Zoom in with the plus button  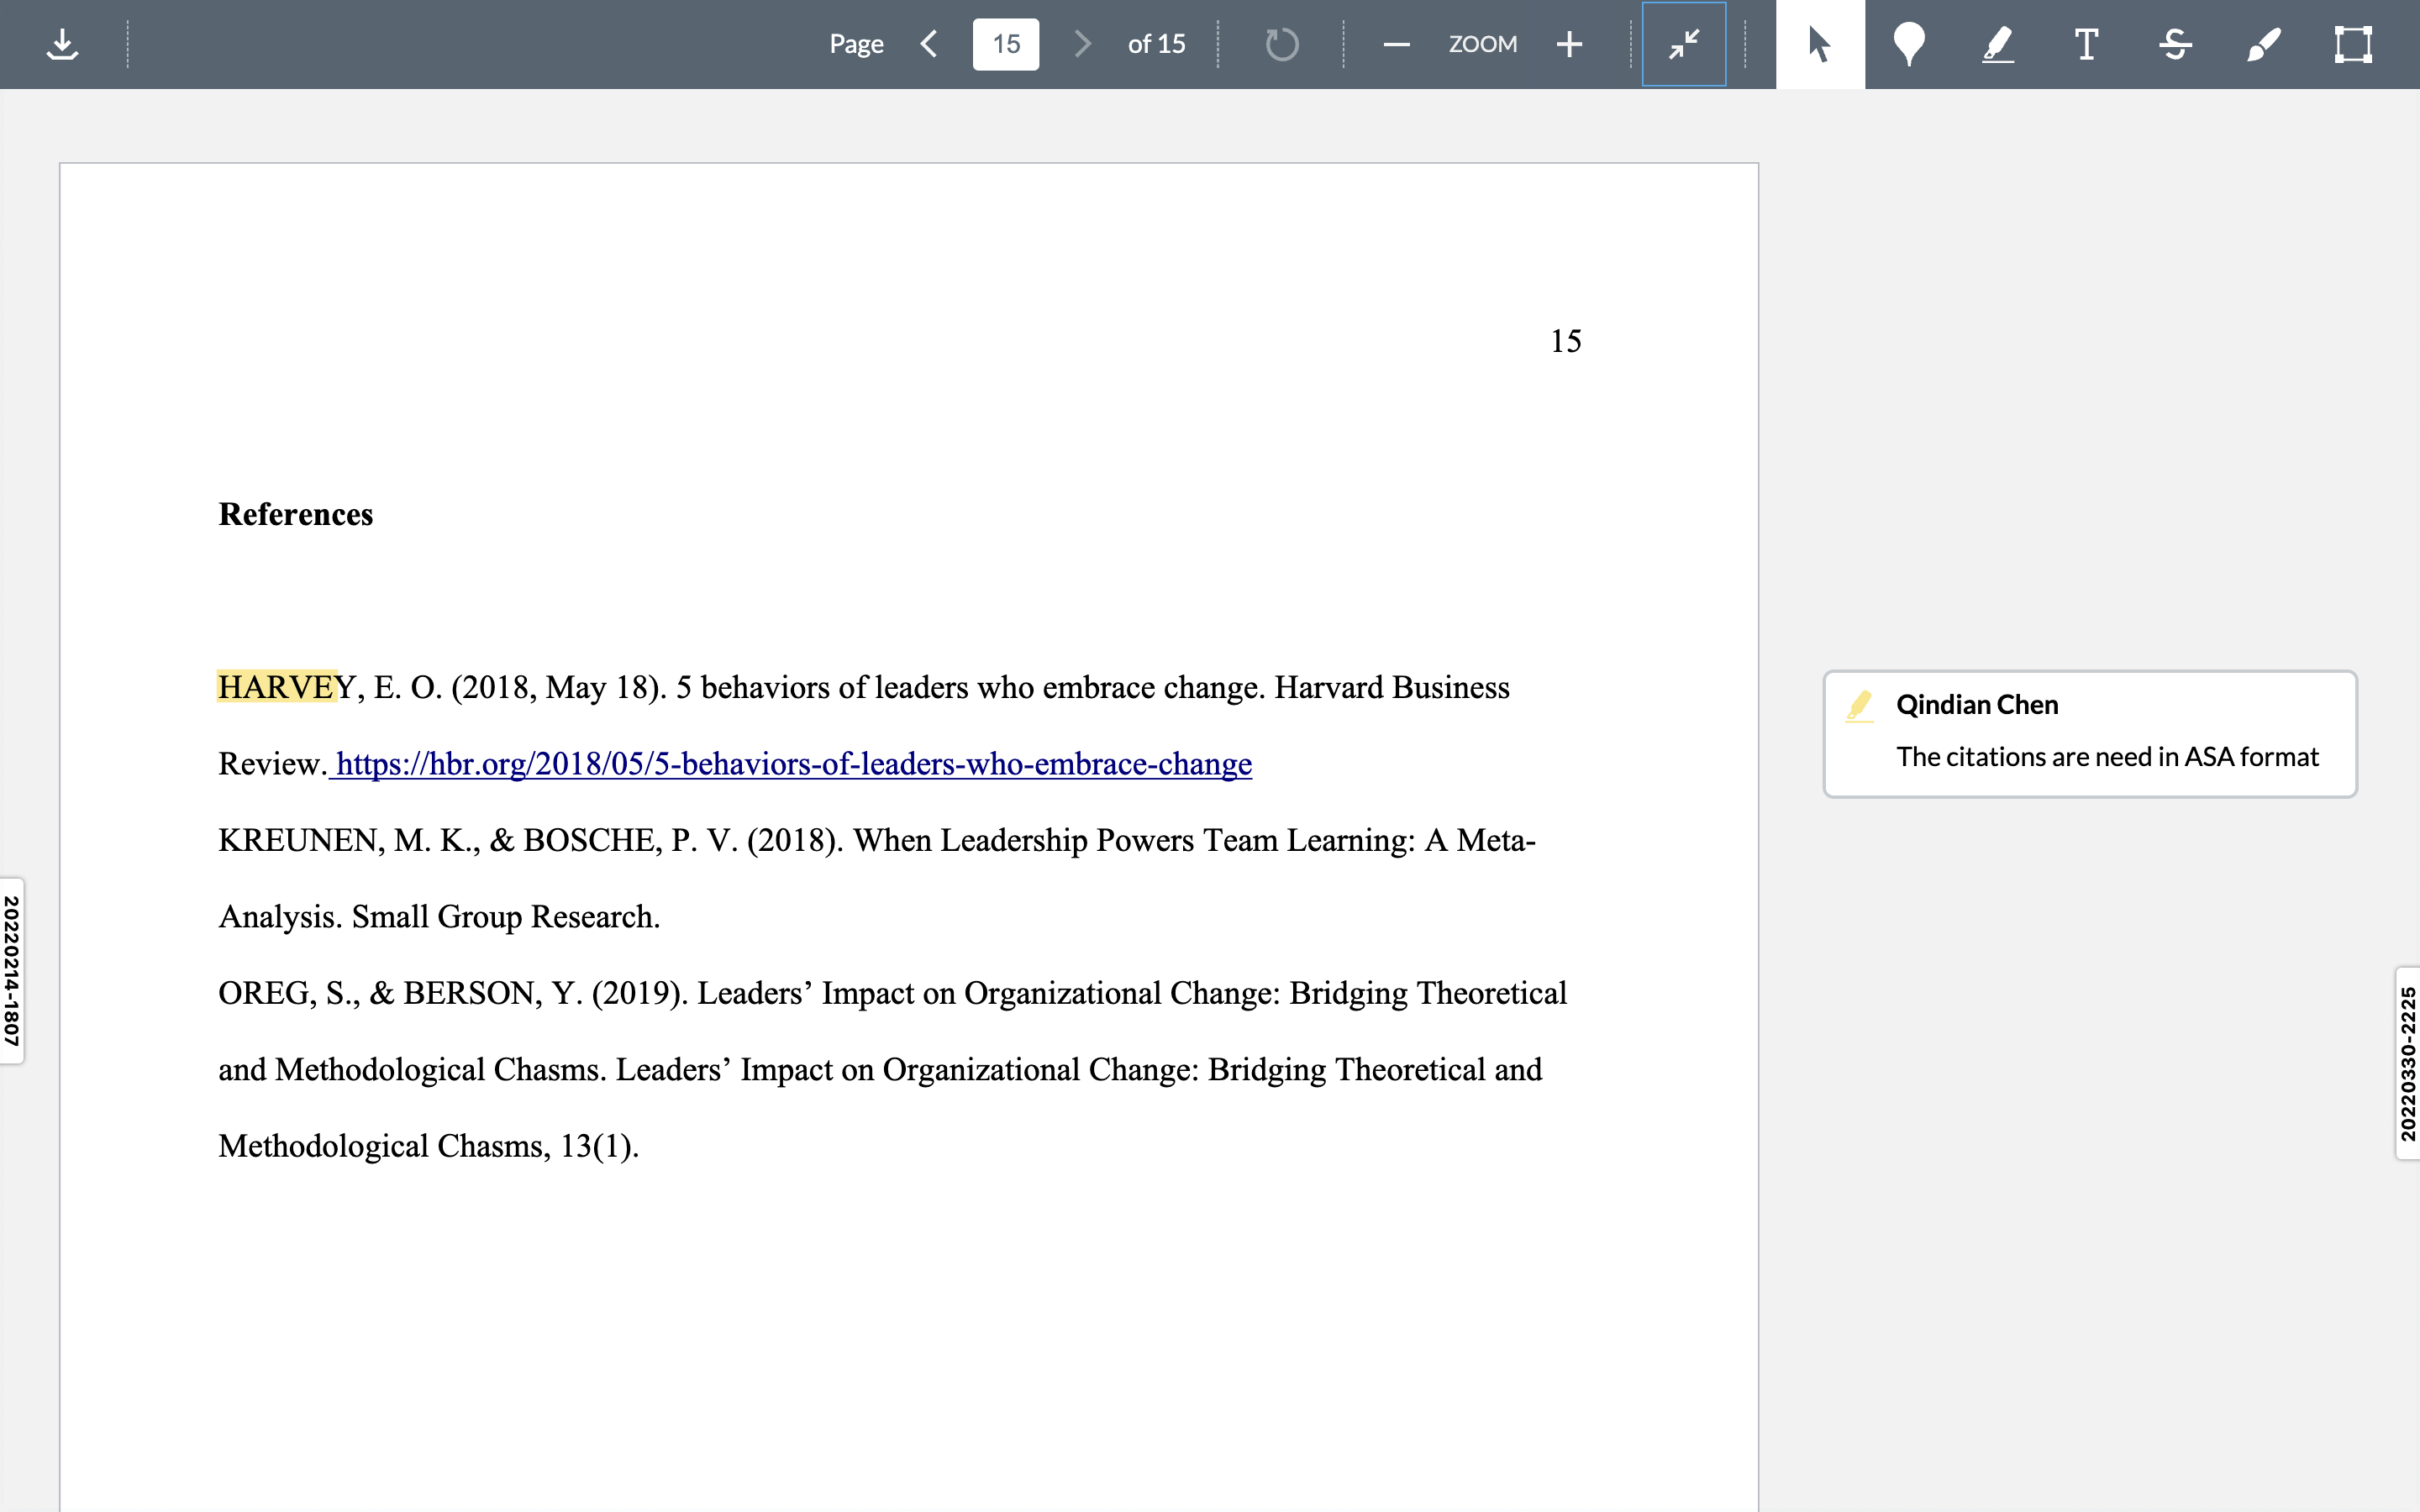point(1569,44)
